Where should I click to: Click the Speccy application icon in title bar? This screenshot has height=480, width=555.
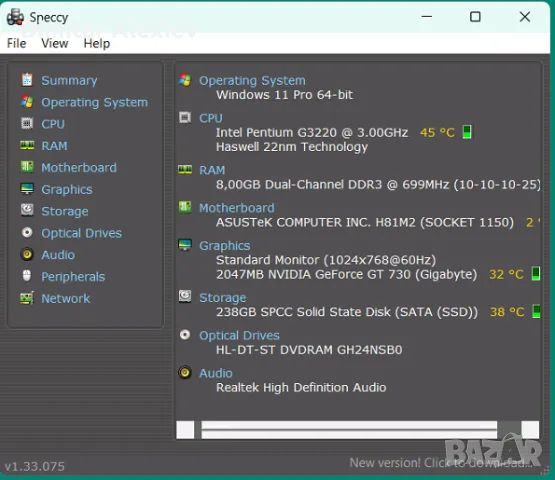coord(15,17)
